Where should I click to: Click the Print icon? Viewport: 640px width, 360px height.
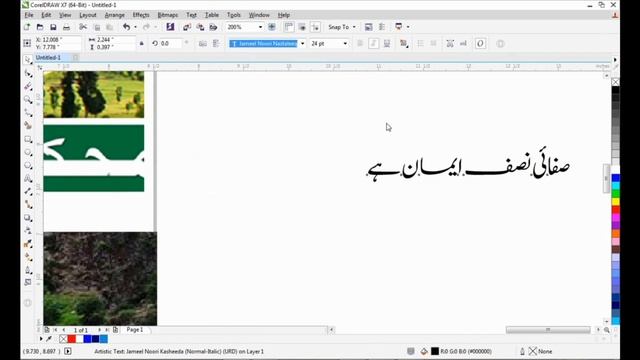coord(66,27)
